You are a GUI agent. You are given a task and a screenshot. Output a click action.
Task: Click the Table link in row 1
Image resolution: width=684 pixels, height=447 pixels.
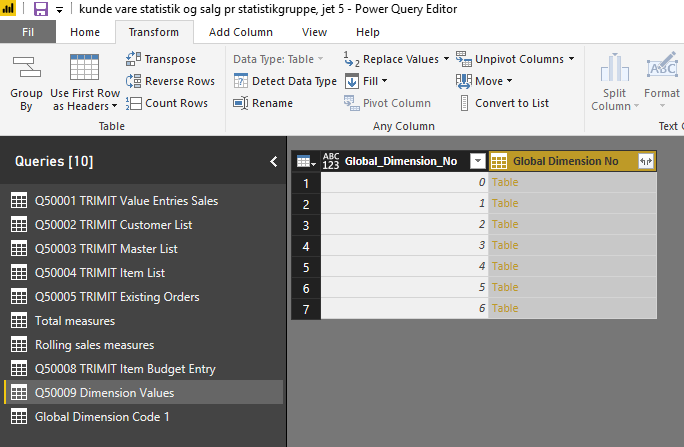(505, 182)
